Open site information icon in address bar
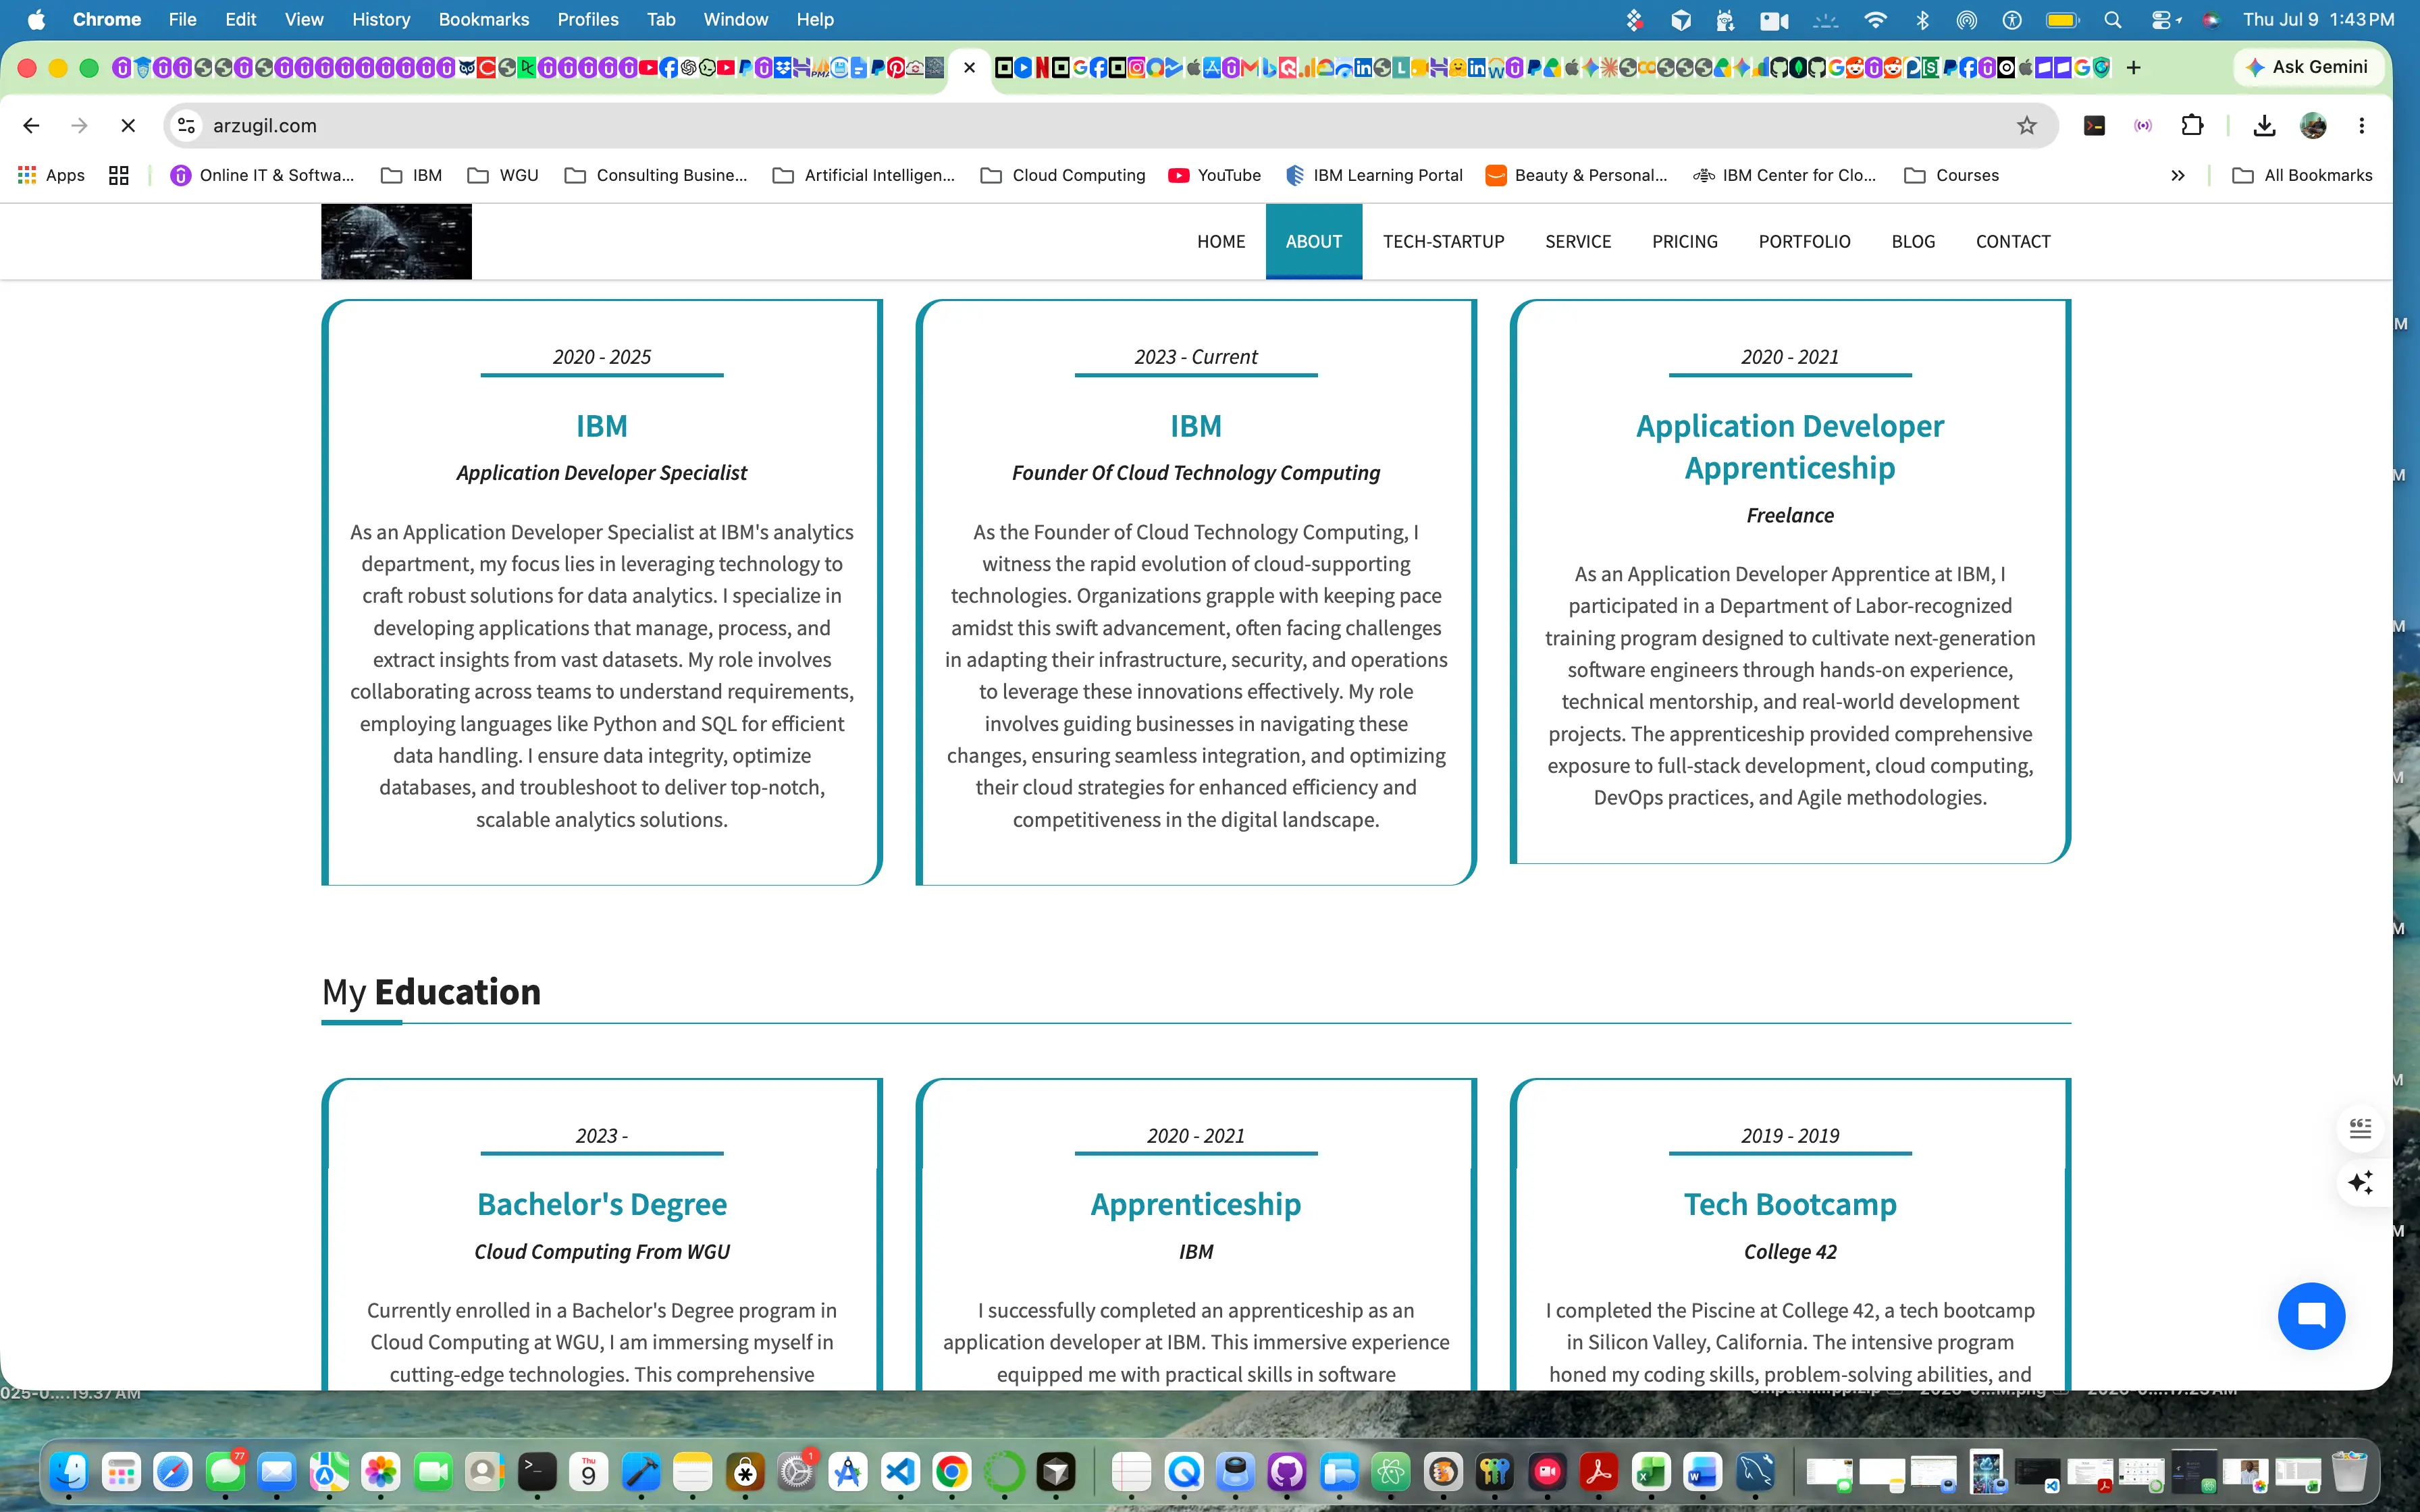The height and width of the screenshot is (1512, 2420). pyautogui.click(x=186, y=125)
